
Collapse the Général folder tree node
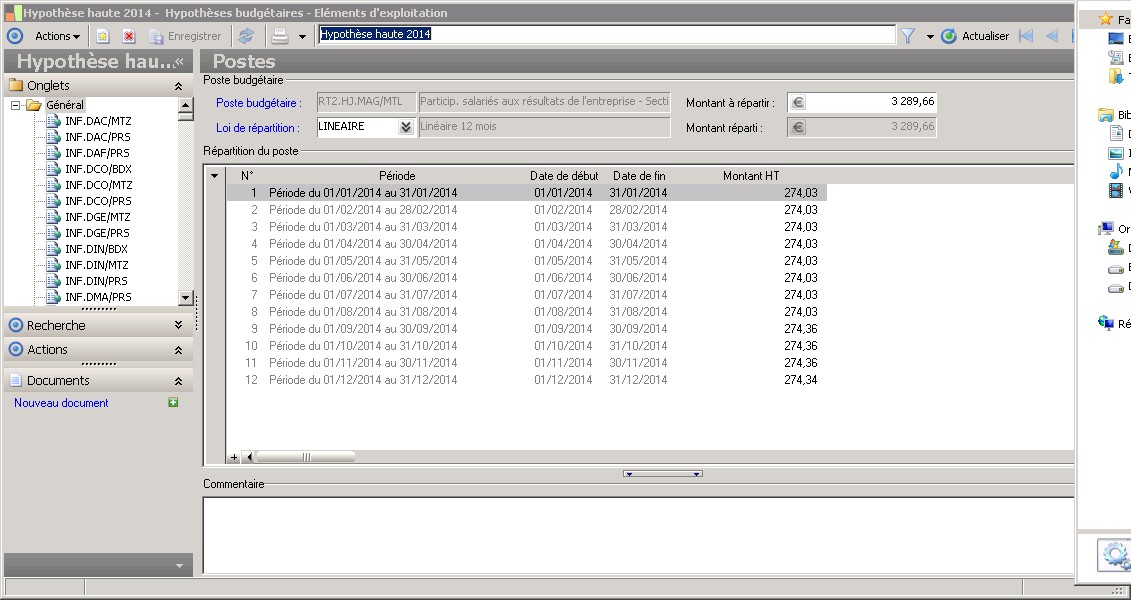tap(16, 105)
